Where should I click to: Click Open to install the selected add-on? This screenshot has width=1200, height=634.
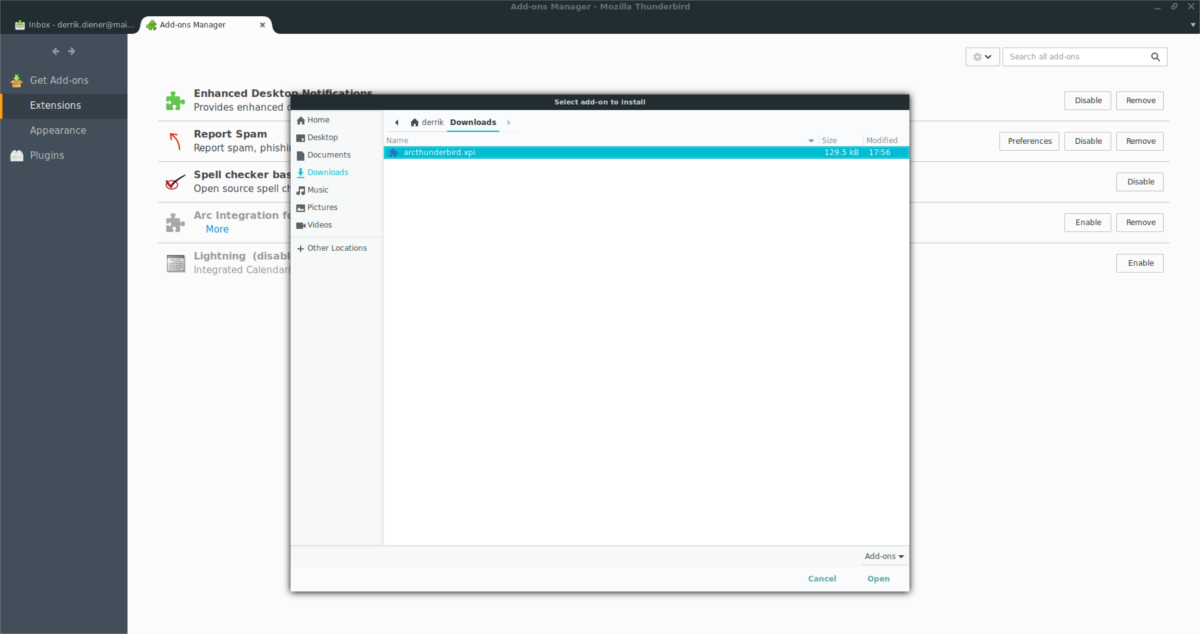pyautogui.click(x=878, y=578)
